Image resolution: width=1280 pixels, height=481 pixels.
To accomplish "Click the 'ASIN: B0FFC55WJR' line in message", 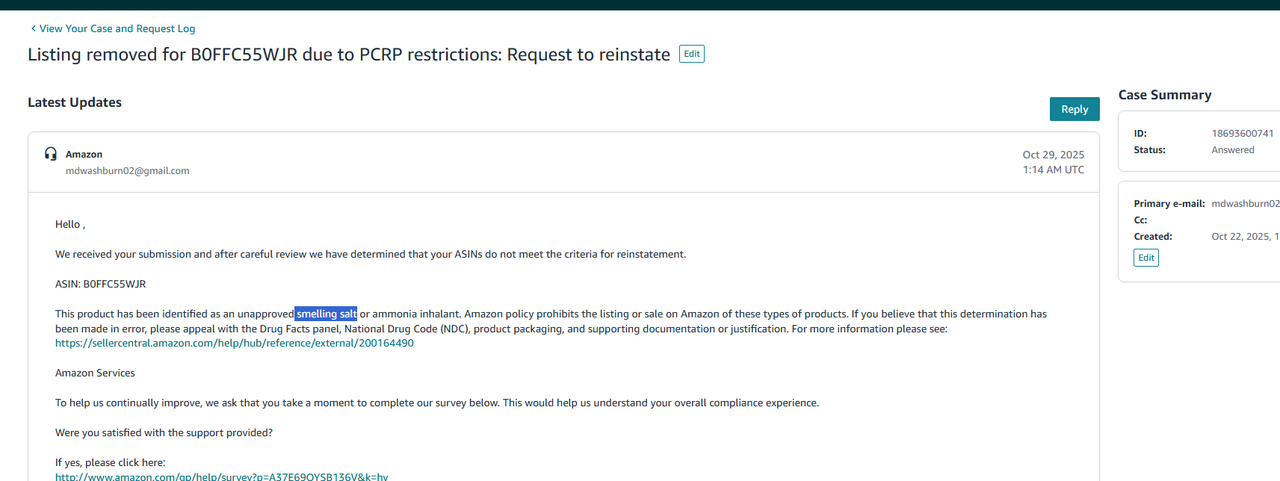I will coord(100,284).
